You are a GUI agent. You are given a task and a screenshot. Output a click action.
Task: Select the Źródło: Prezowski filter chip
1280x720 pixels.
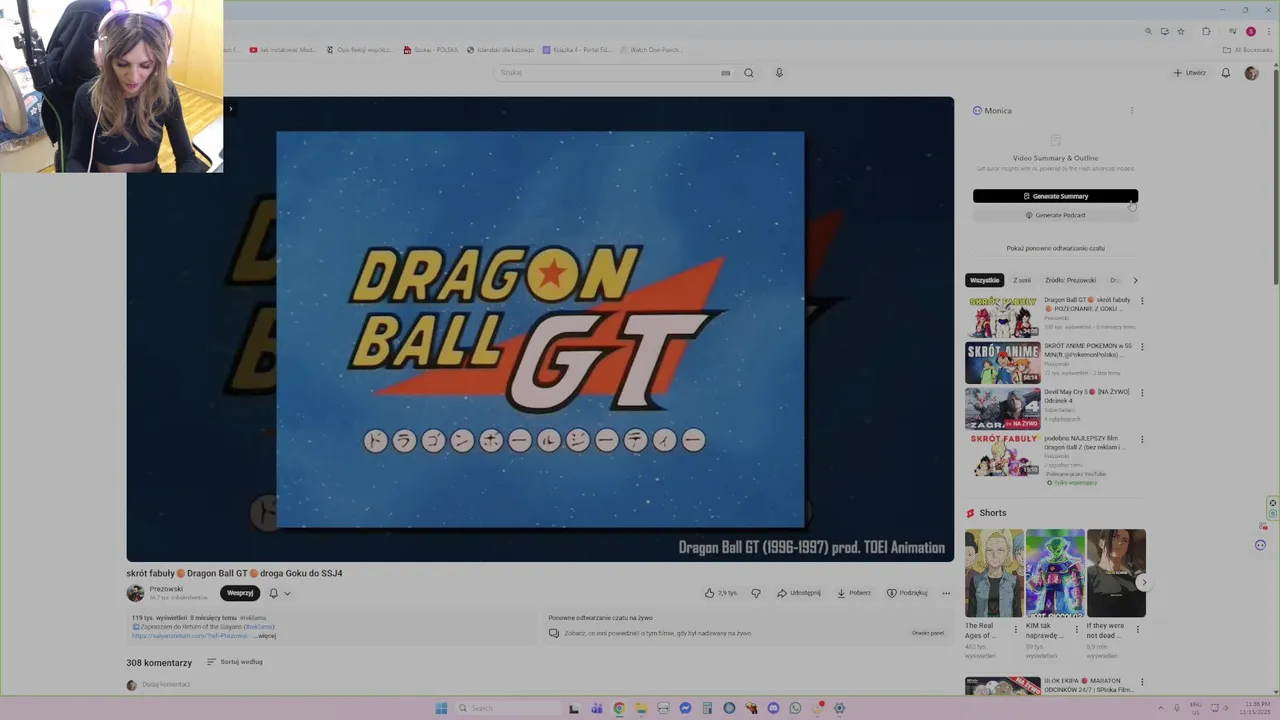click(x=1070, y=280)
